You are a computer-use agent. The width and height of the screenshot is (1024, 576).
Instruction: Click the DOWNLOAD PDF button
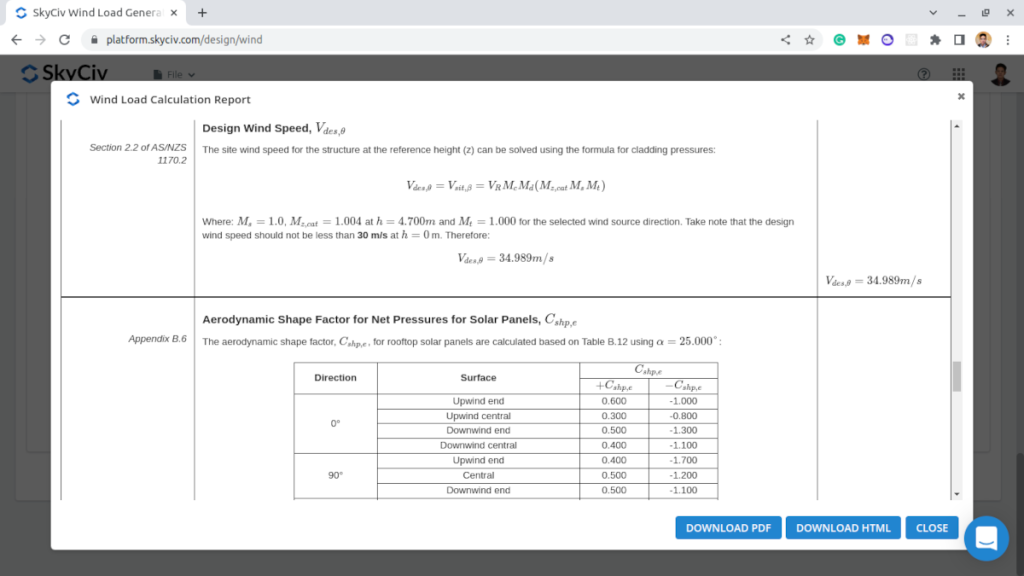tap(728, 527)
